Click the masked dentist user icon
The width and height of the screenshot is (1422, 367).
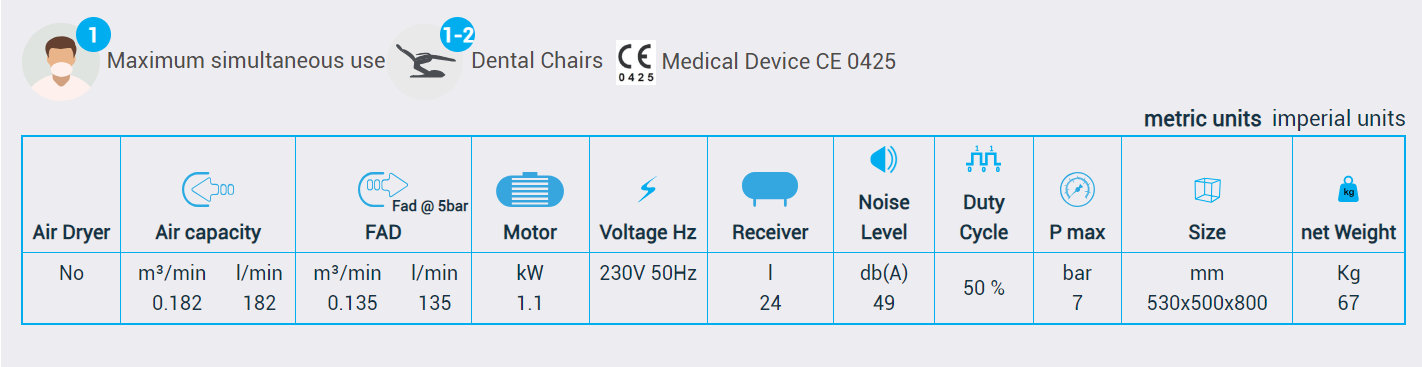pos(59,62)
